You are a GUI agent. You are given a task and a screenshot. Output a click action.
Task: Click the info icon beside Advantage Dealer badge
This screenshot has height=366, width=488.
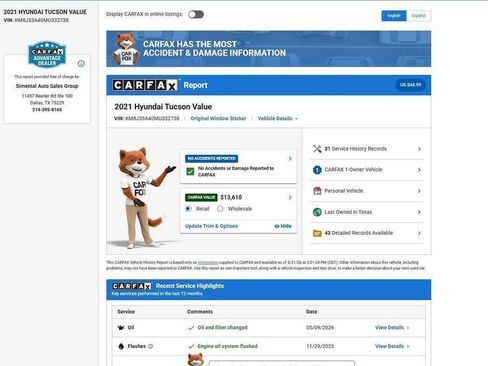click(81, 63)
